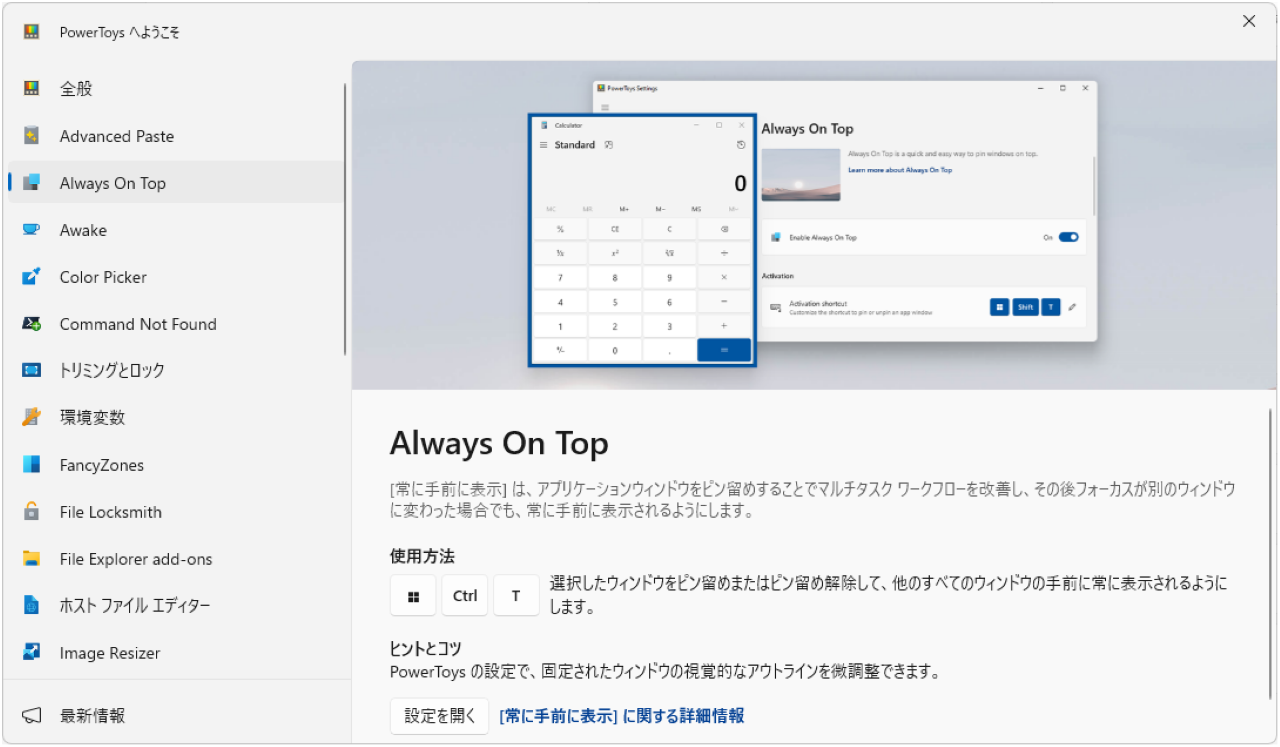The width and height of the screenshot is (1280, 747).
Task: Click the T shortcut key badge
Action: [516, 595]
